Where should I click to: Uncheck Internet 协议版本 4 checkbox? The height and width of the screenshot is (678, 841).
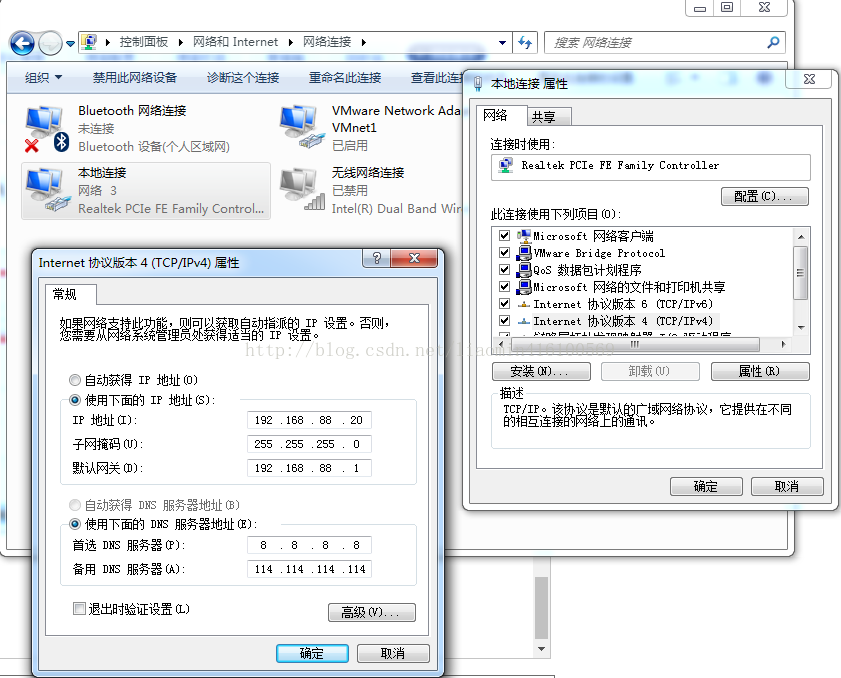[x=504, y=321]
